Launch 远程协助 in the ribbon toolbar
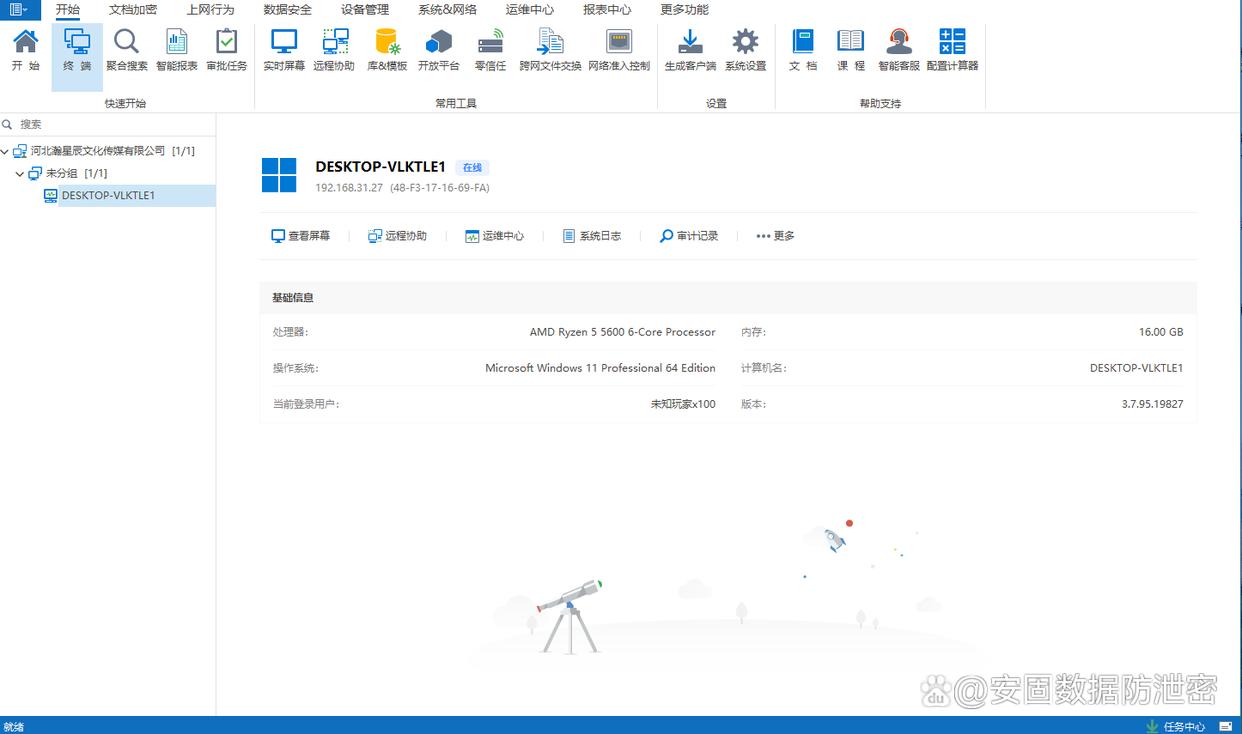 334,50
